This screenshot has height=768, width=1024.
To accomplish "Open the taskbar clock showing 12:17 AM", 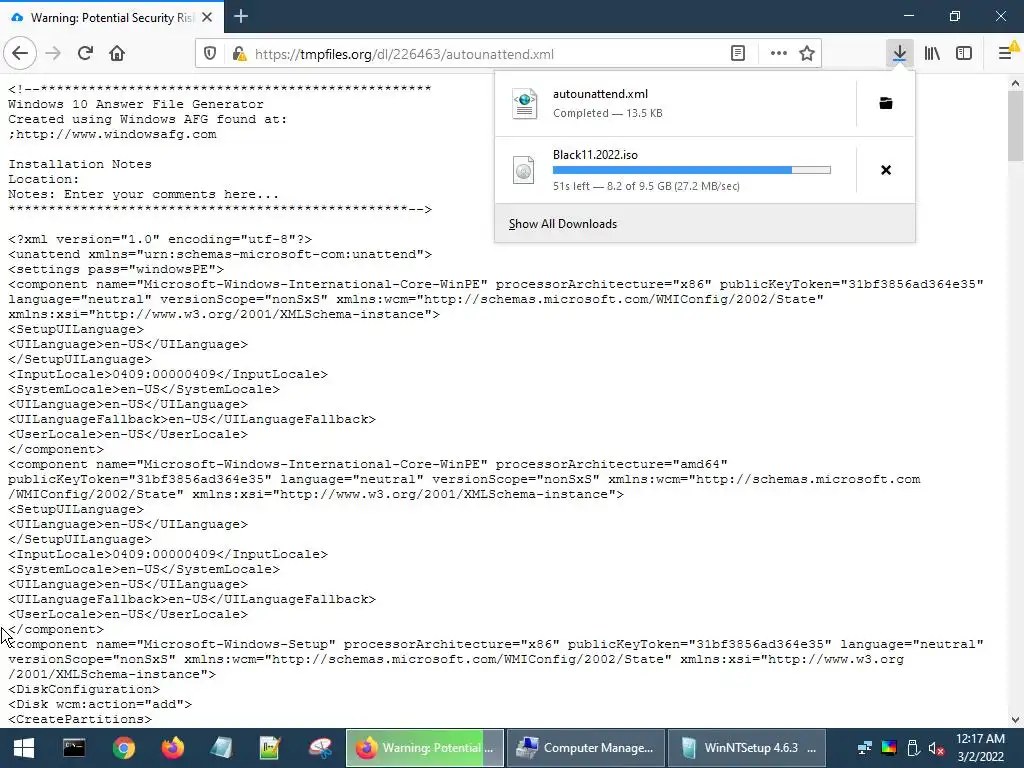I will pyautogui.click(x=980, y=748).
